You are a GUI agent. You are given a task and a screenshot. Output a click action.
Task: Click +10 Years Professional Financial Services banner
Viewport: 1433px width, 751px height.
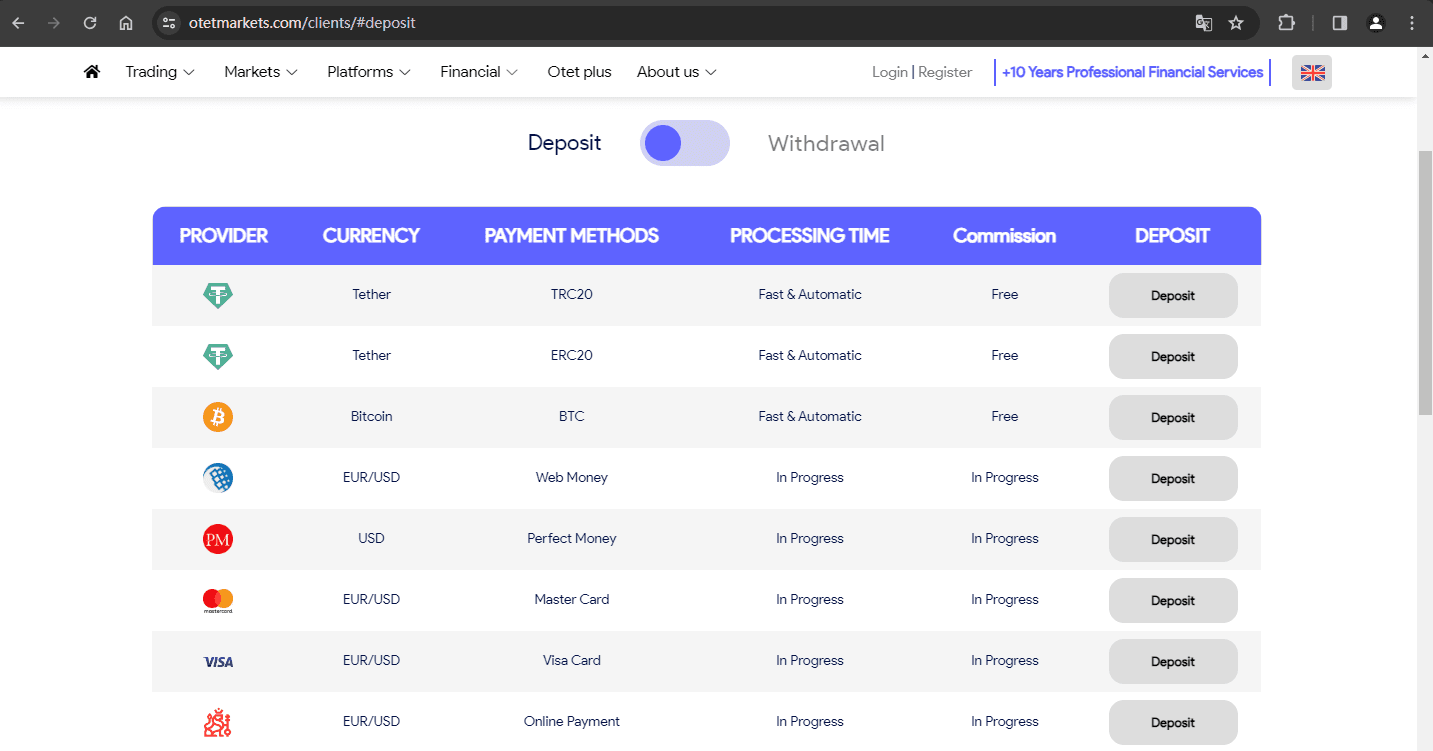point(1132,72)
